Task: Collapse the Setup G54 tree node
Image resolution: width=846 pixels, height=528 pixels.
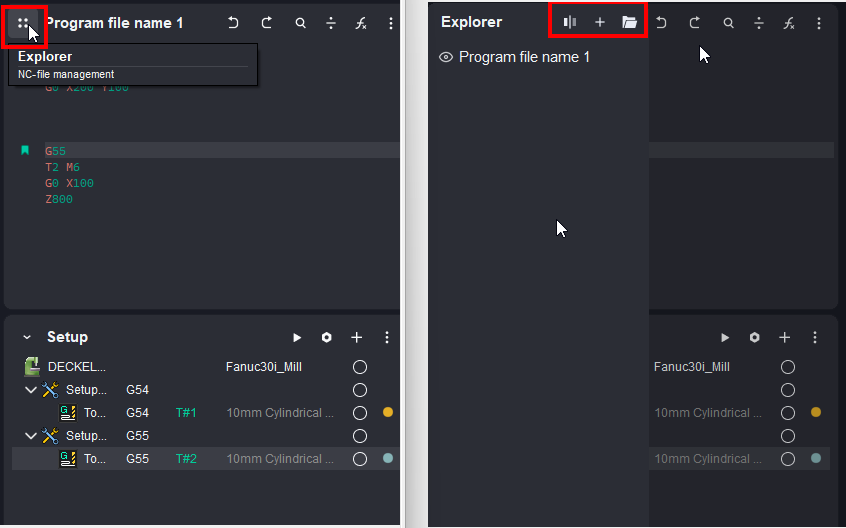Action: 31,390
